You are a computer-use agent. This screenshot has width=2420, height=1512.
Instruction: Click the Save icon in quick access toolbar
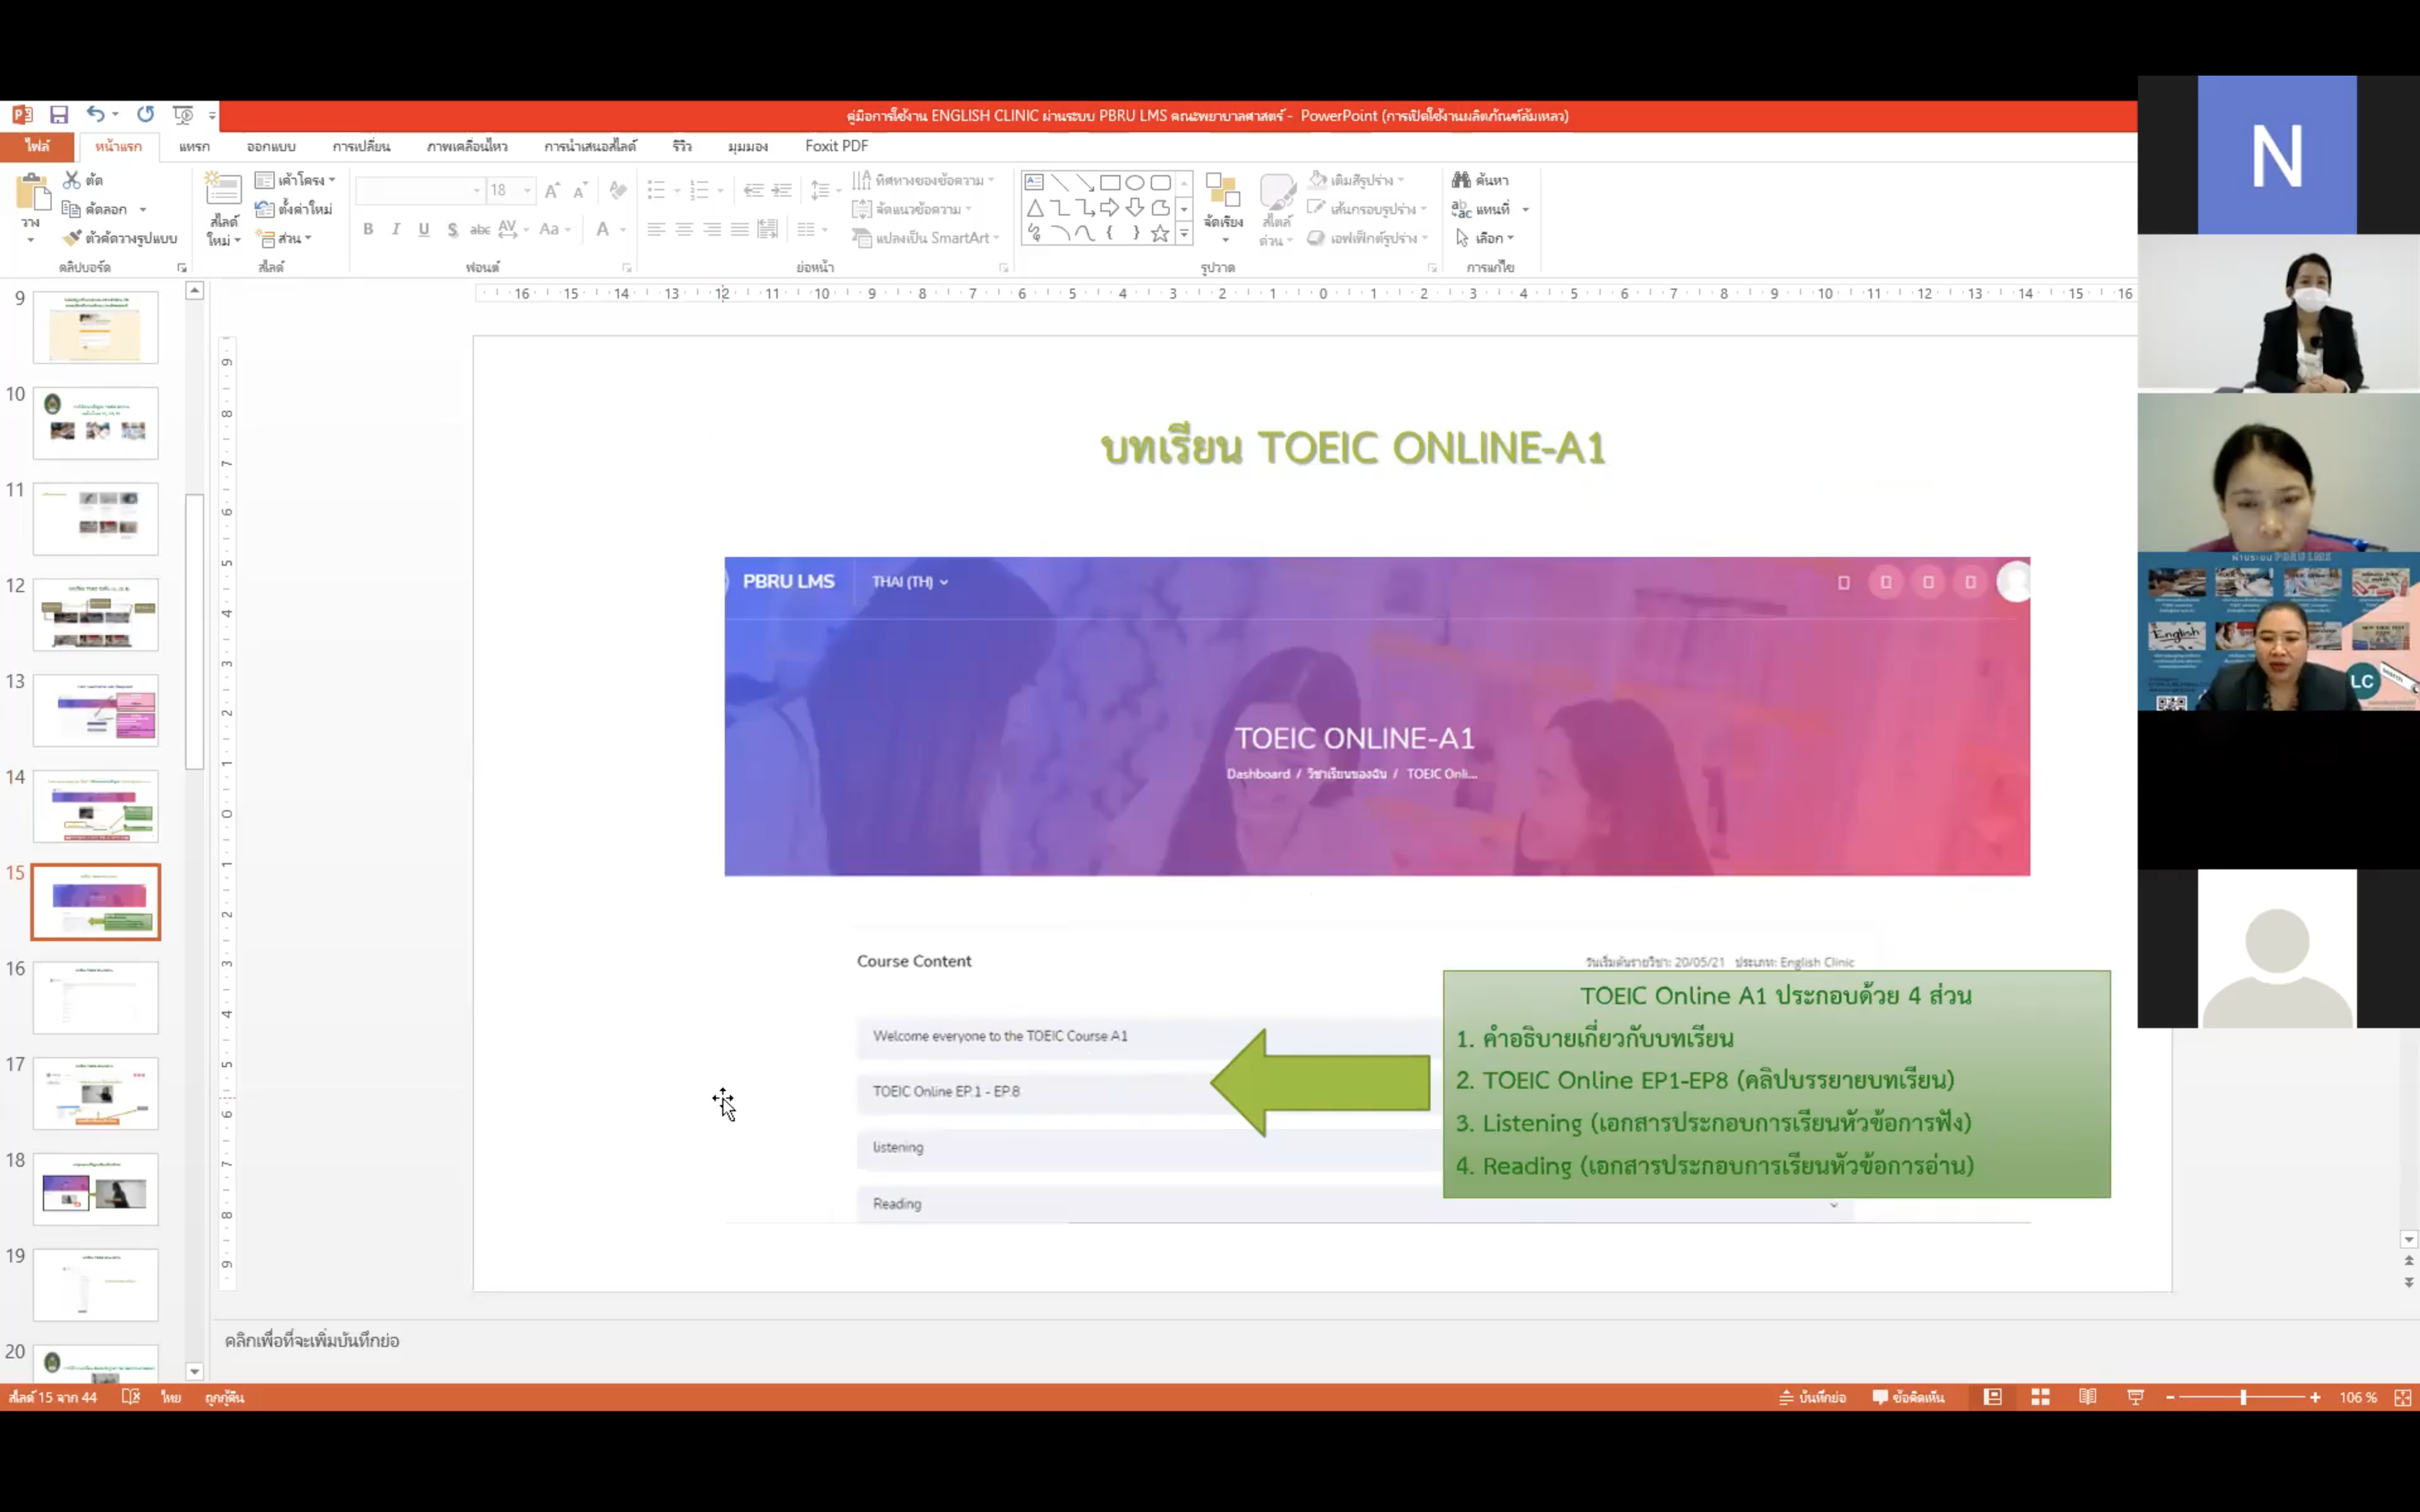(59, 115)
